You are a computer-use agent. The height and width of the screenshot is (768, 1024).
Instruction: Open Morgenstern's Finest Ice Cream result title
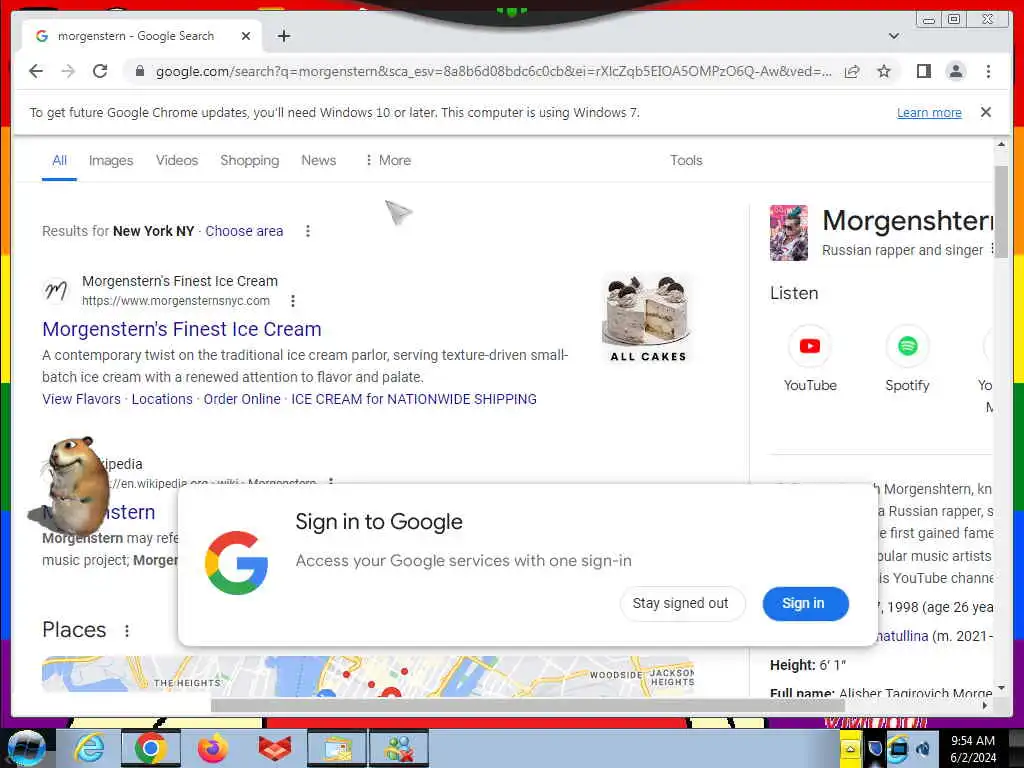point(182,329)
